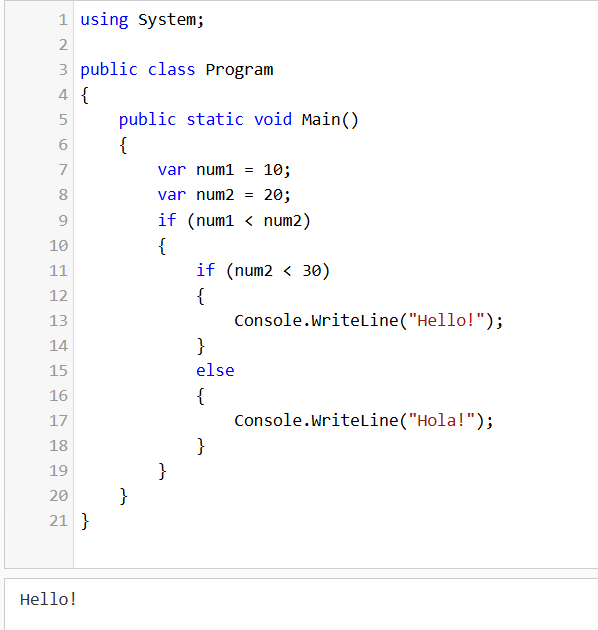Screen dimensions: 598x630
Task: Click 'num1 = 10;' declaration on line 7
Action: [x=243, y=170]
